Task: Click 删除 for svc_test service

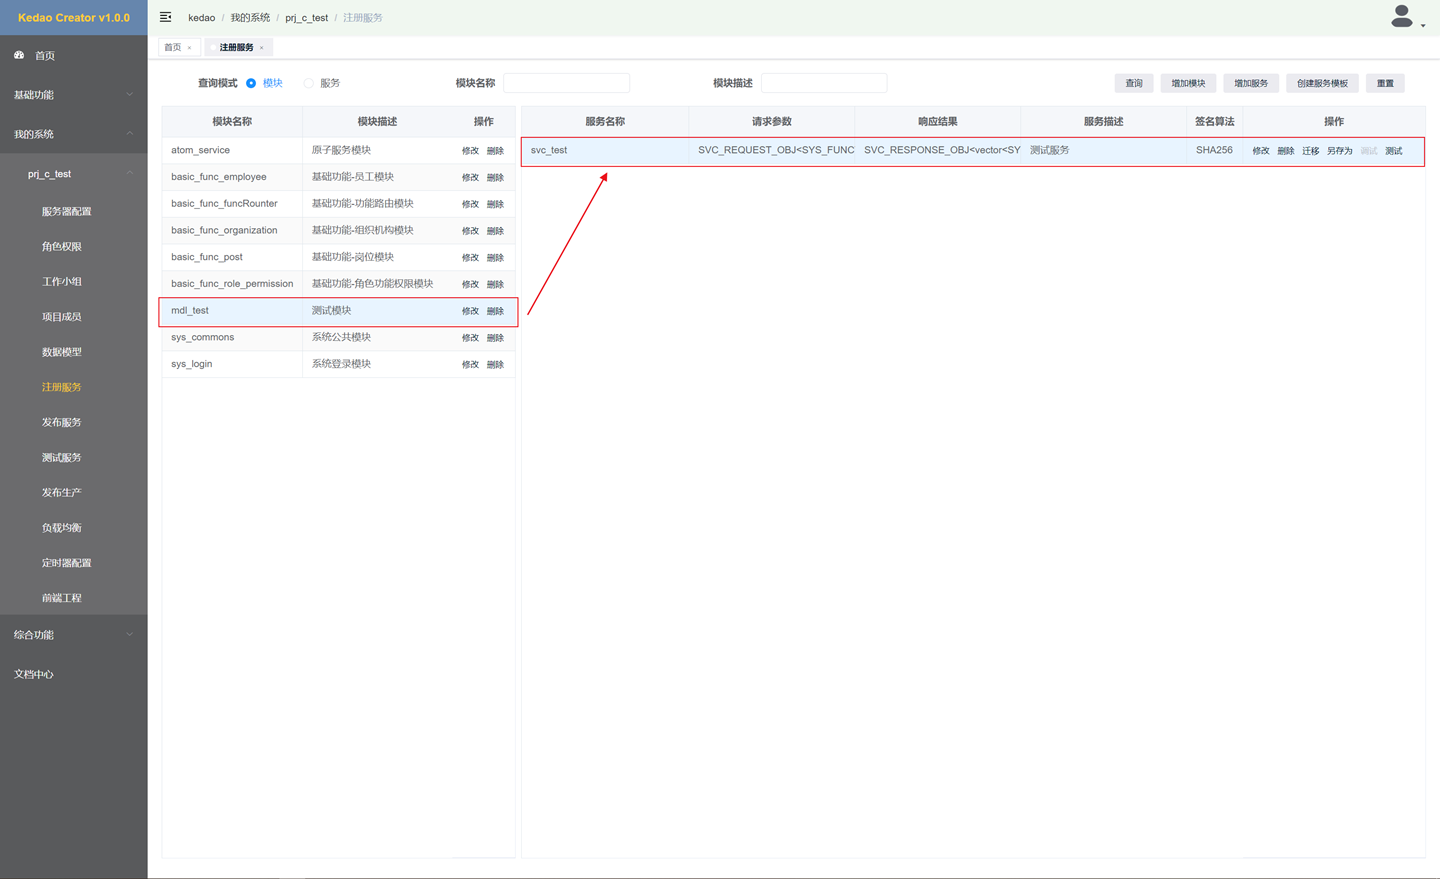Action: point(1286,151)
